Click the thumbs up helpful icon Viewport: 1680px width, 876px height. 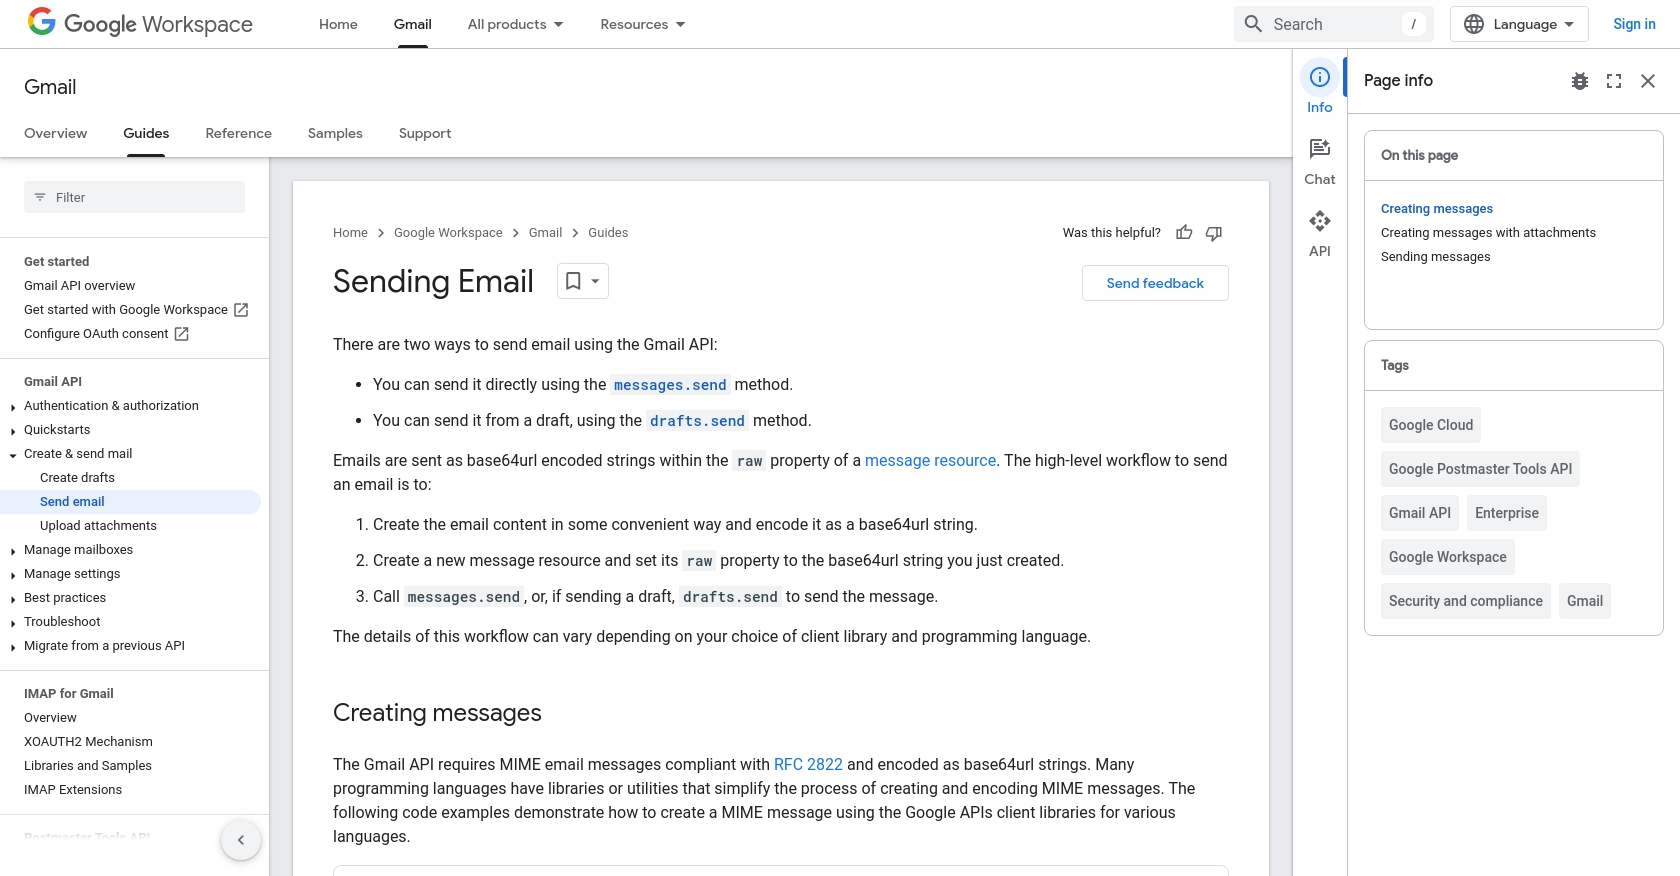pyautogui.click(x=1184, y=233)
